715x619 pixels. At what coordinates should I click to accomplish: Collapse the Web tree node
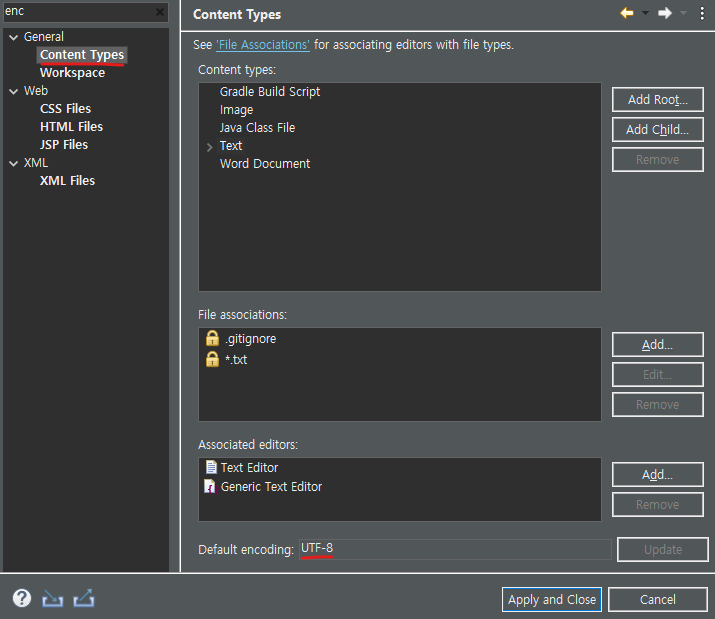pos(14,91)
